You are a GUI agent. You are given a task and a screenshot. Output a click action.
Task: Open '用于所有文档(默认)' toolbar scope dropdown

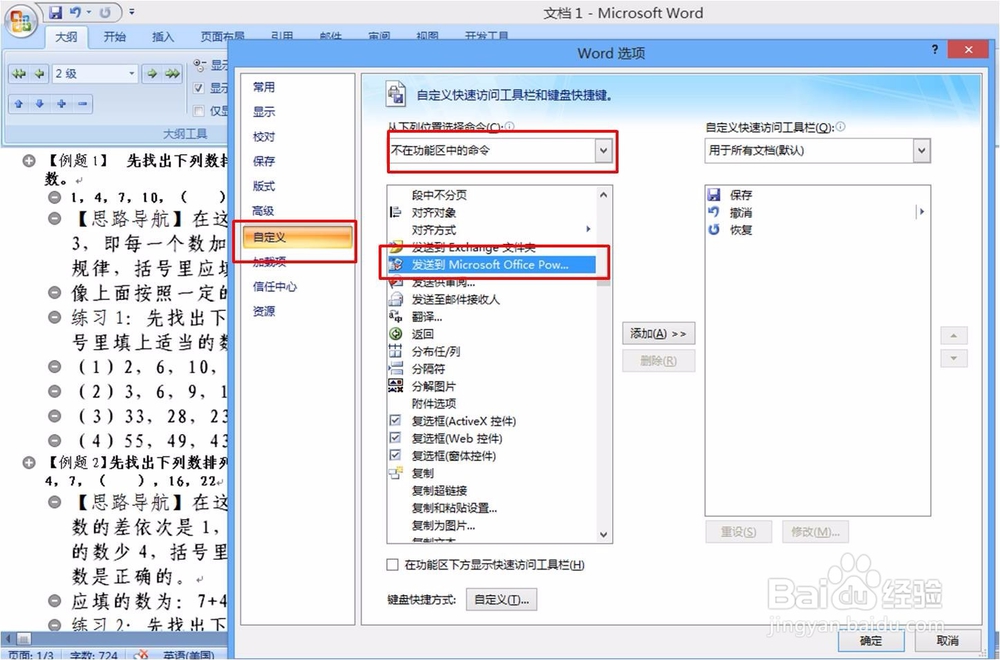(817, 150)
